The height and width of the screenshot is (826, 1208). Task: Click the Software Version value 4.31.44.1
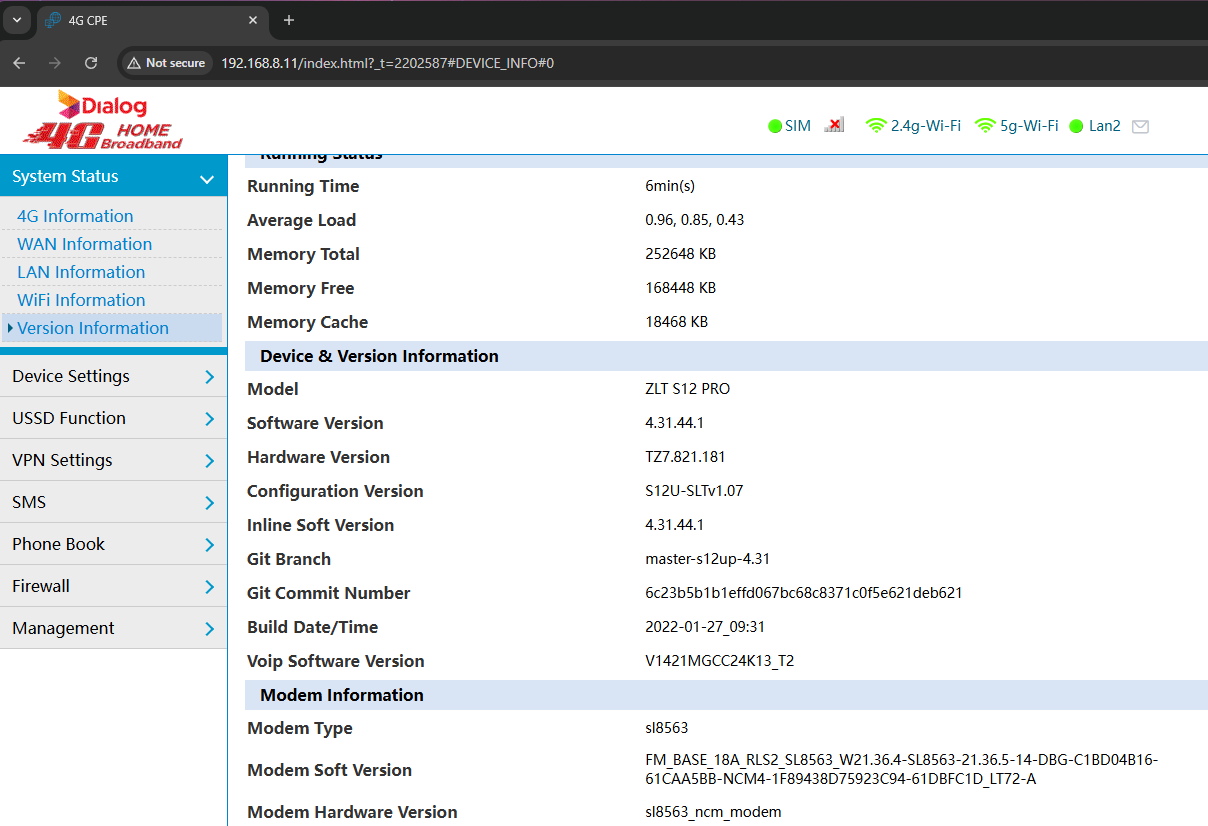pyautogui.click(x=675, y=423)
